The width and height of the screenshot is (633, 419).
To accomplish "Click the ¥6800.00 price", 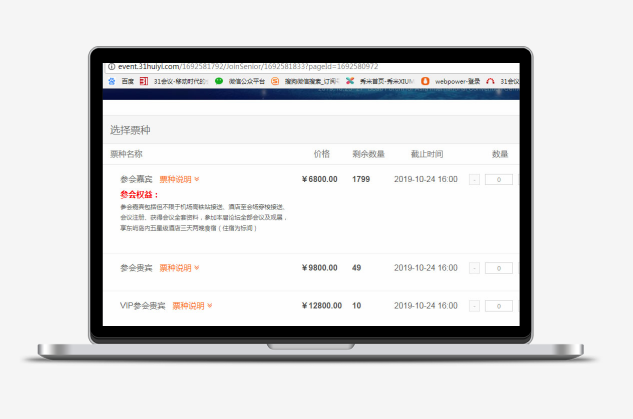I will point(319,179).
